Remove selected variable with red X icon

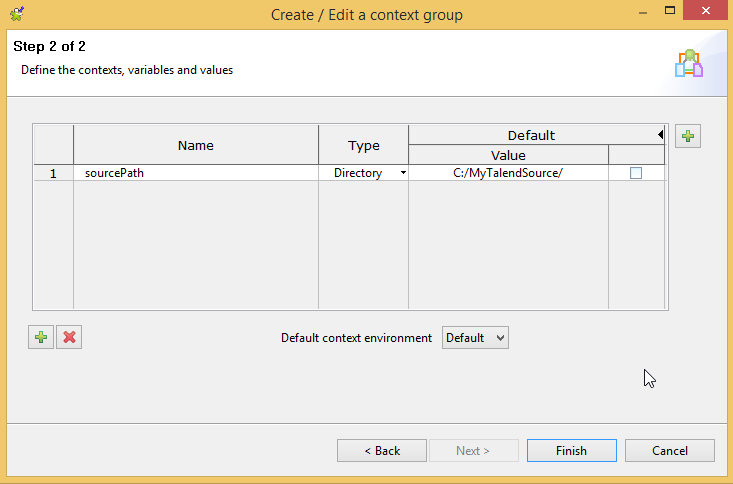click(x=69, y=337)
